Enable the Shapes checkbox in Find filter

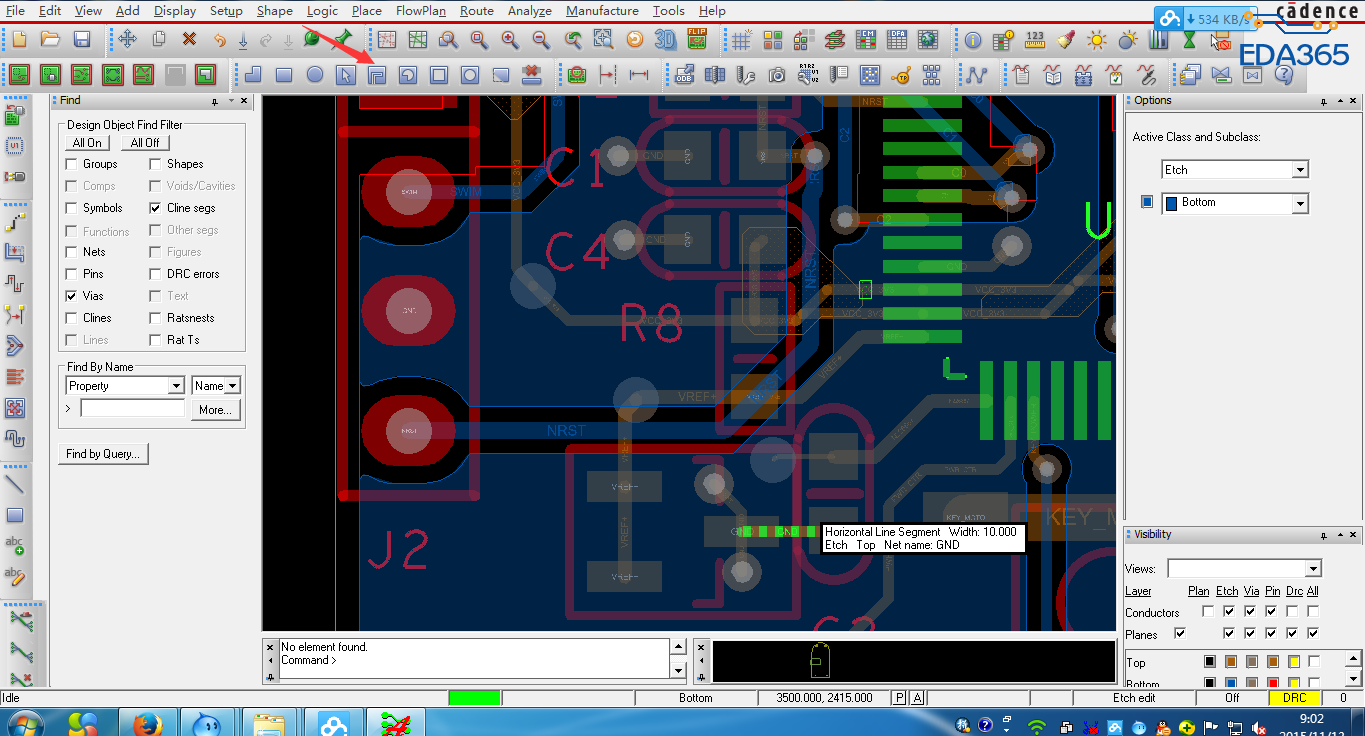(156, 164)
